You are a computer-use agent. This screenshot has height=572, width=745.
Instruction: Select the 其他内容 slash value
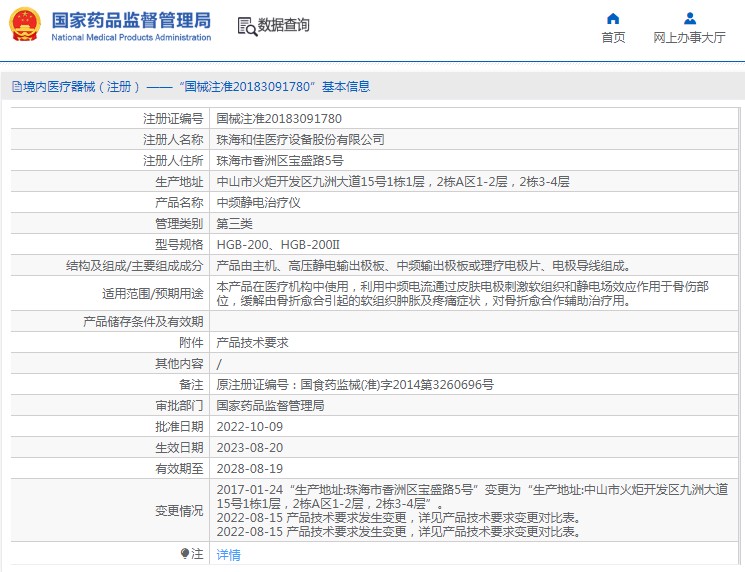click(x=219, y=364)
